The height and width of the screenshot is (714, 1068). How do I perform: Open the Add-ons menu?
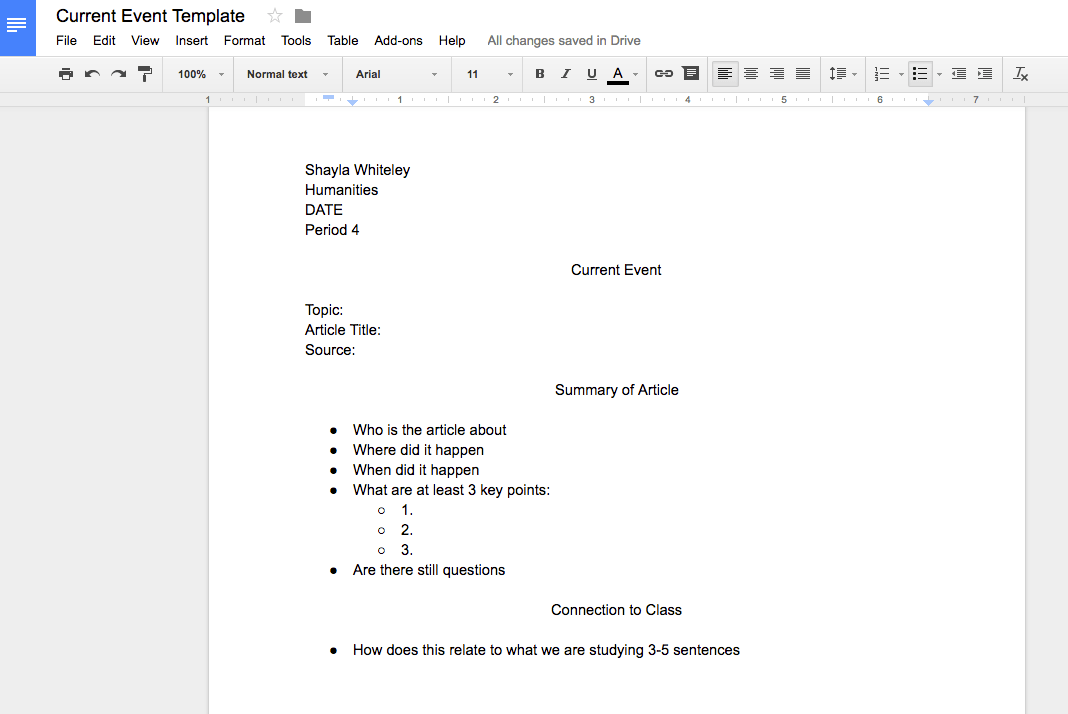[x=398, y=41]
